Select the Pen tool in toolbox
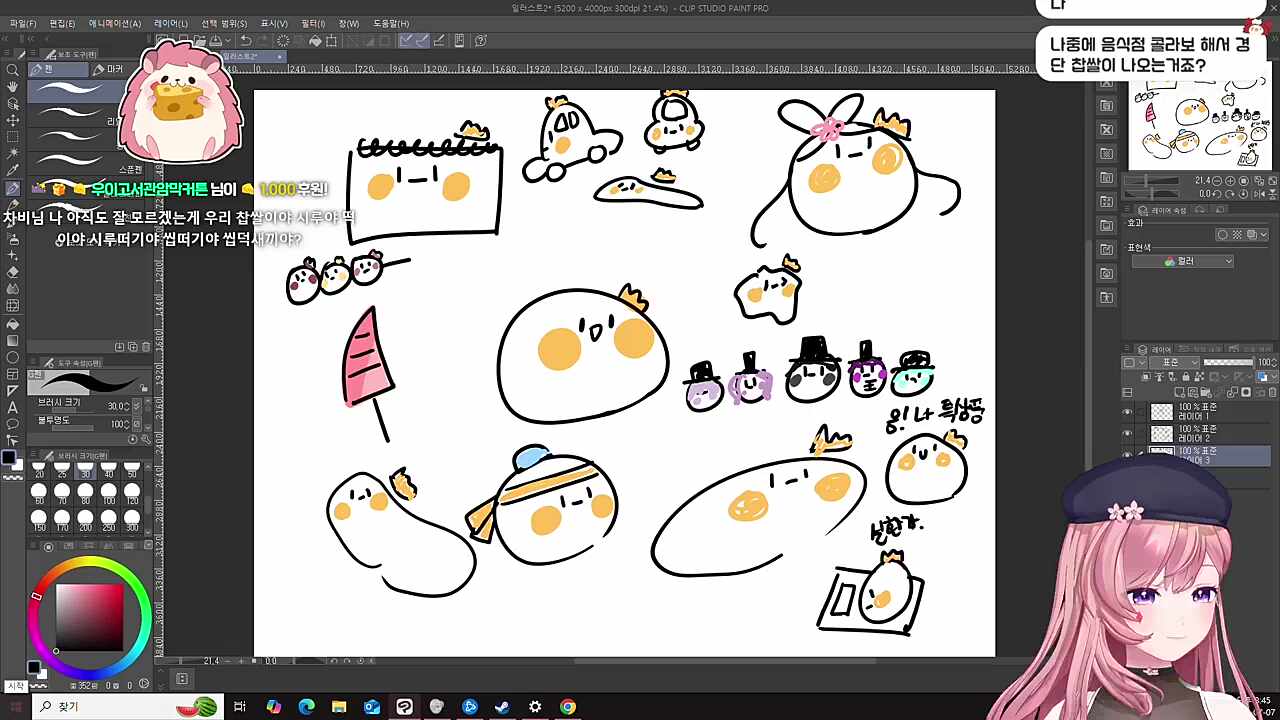 (13, 189)
